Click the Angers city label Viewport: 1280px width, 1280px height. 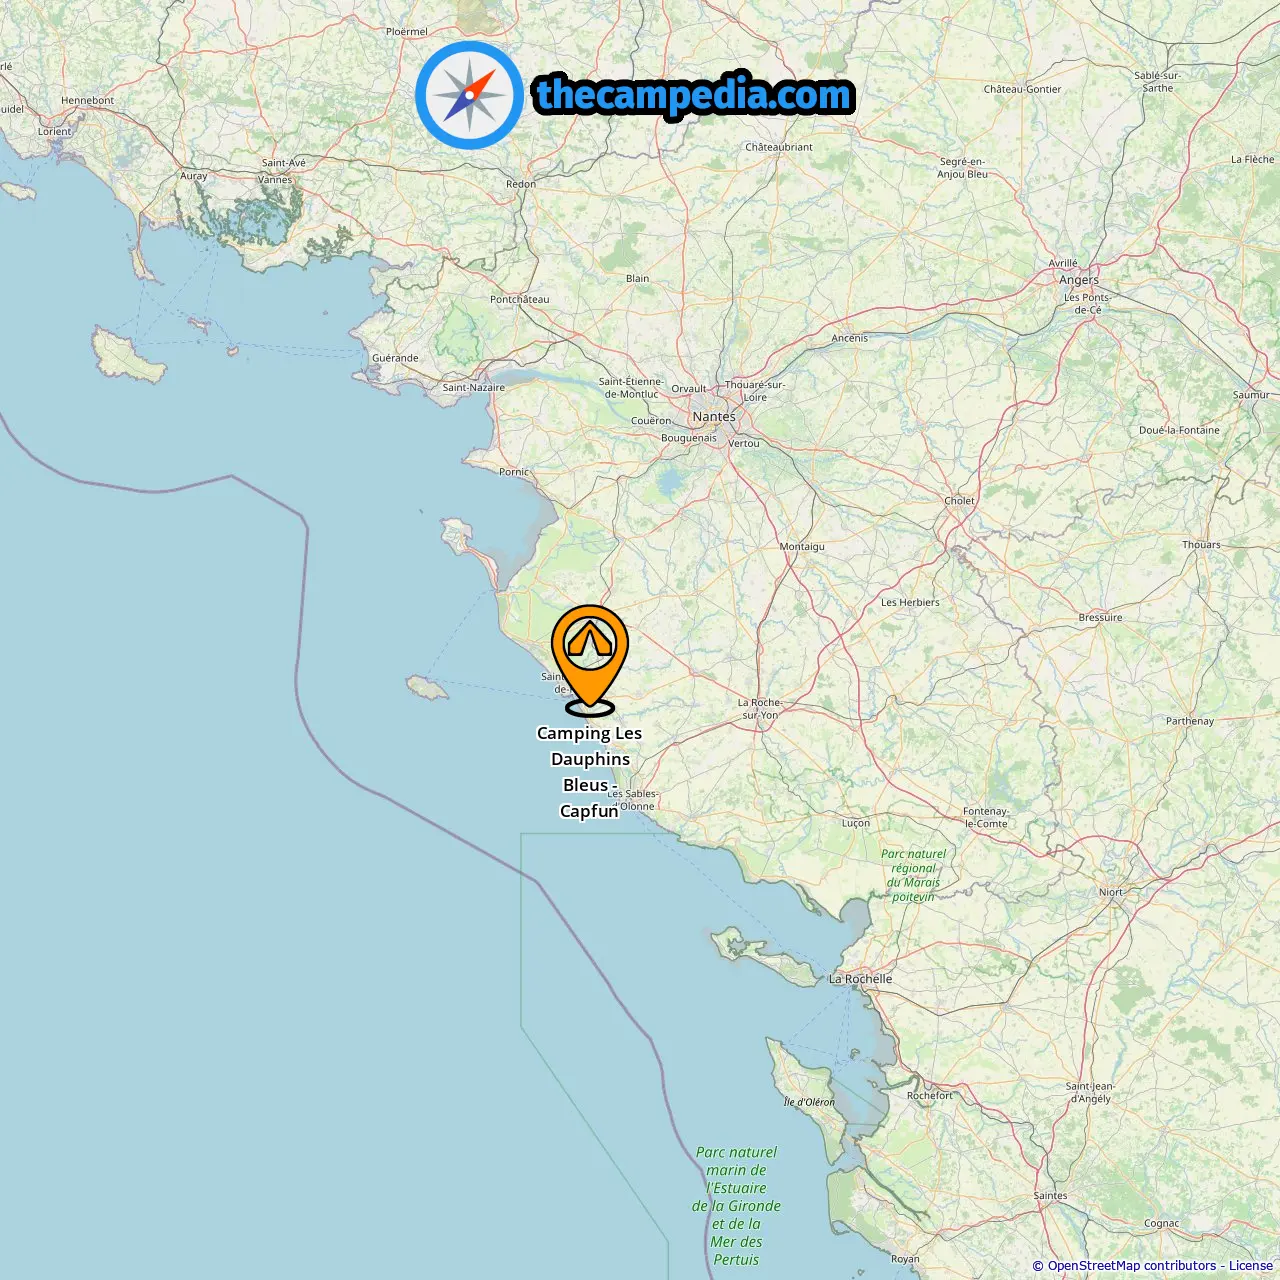1079,280
